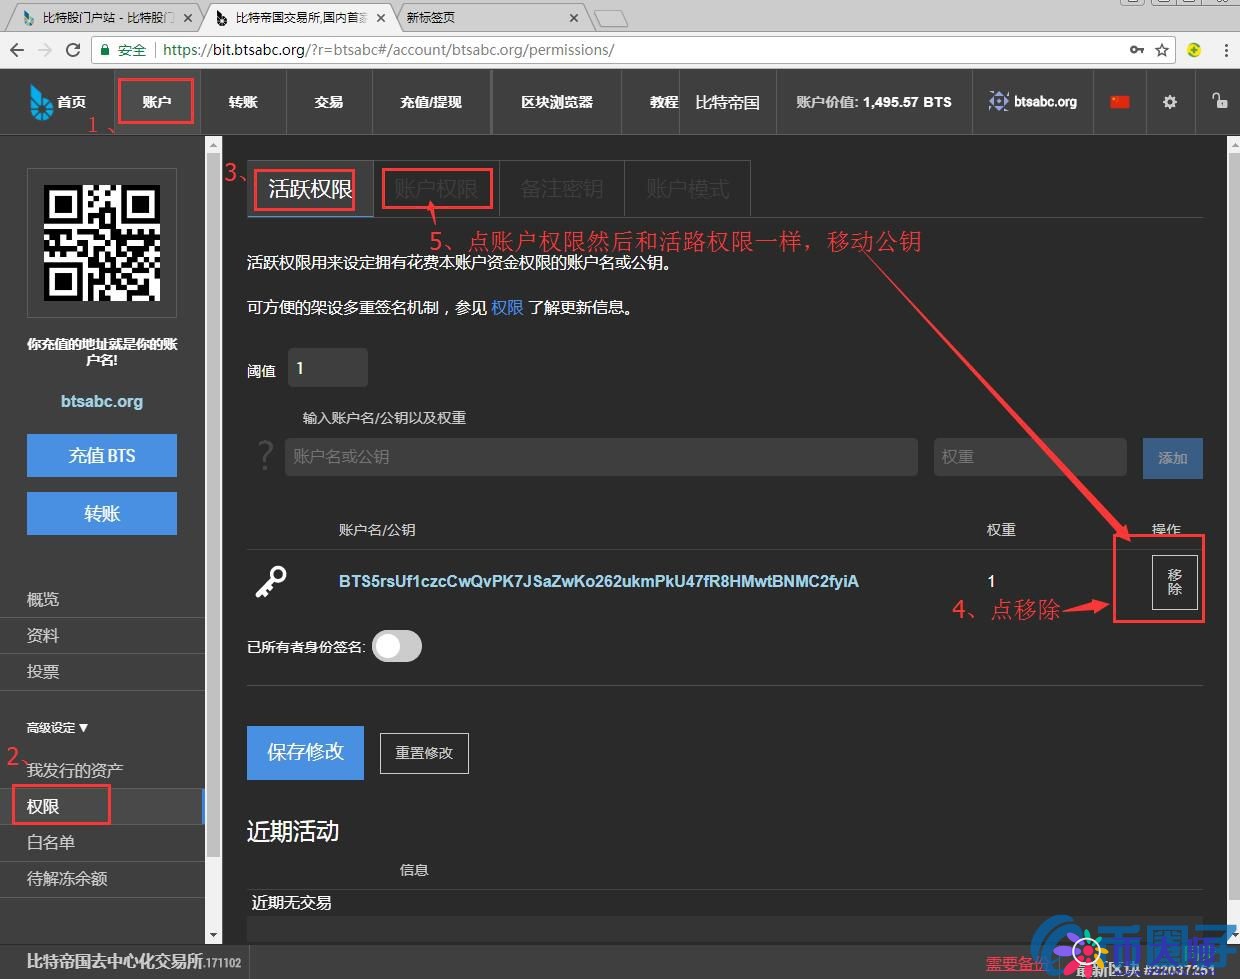This screenshot has width=1240, height=979.
Task: Switch to the 备注密钥 tab
Action: click(562, 188)
